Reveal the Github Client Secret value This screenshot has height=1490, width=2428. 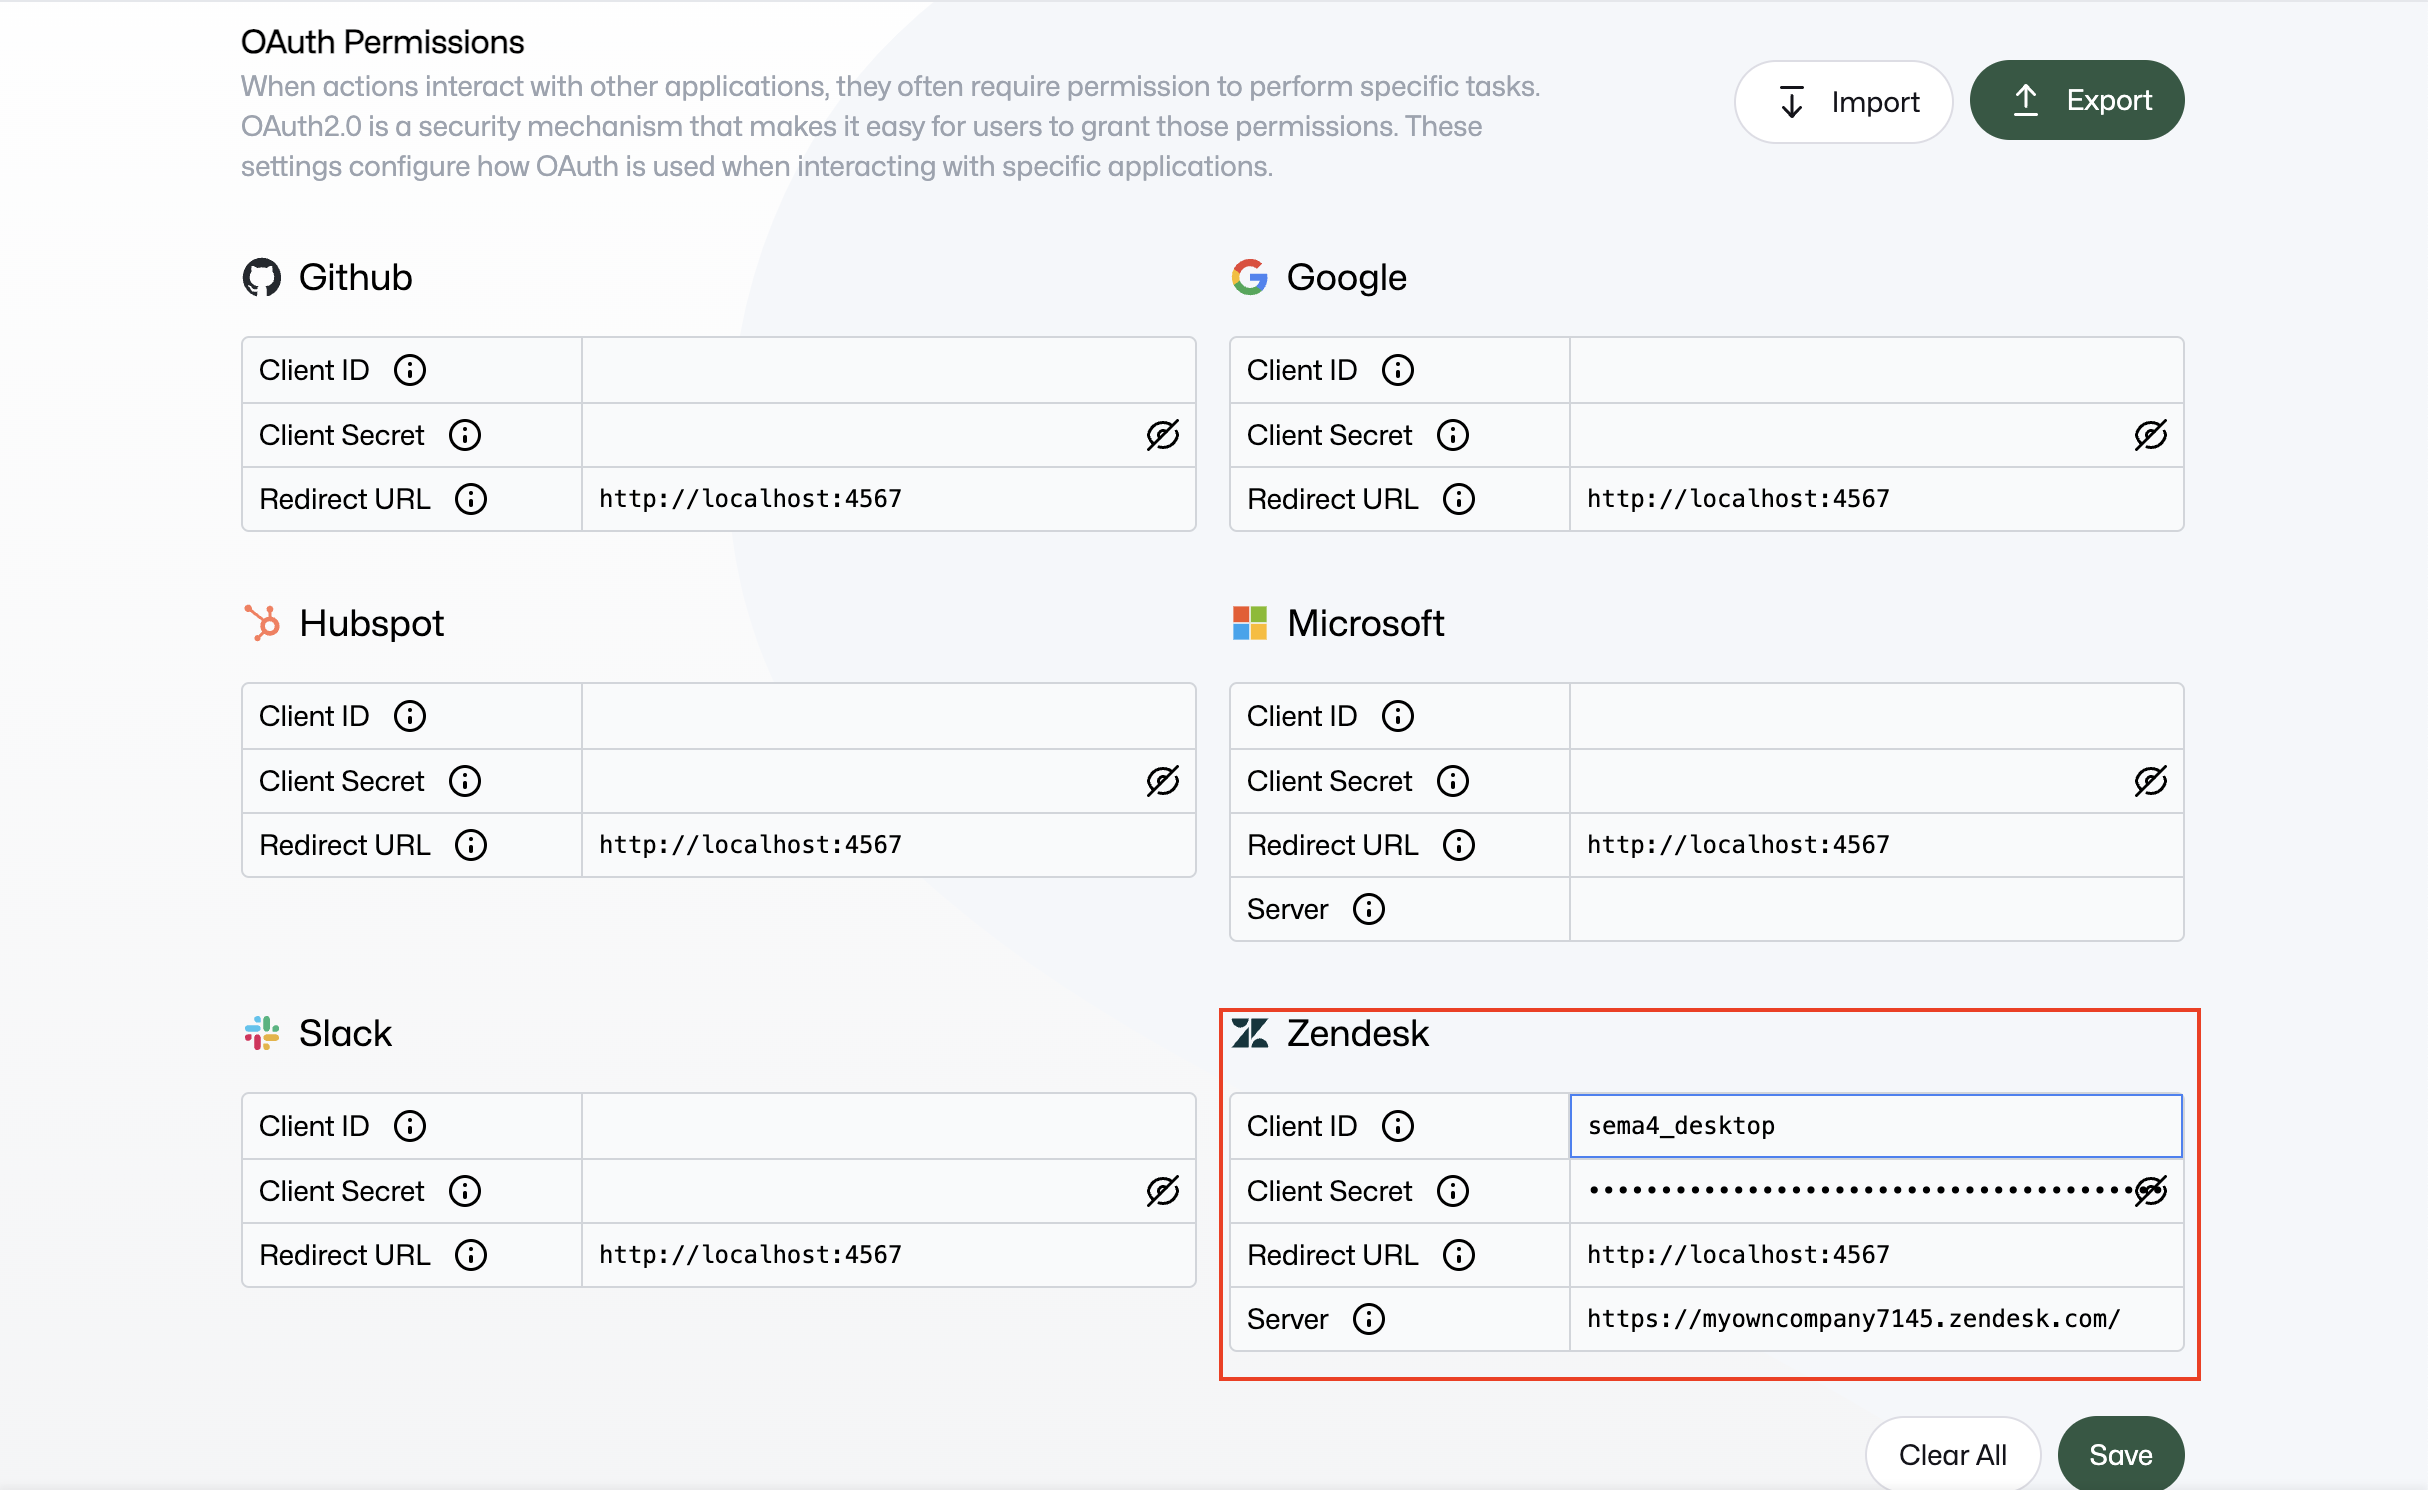[x=1163, y=435]
